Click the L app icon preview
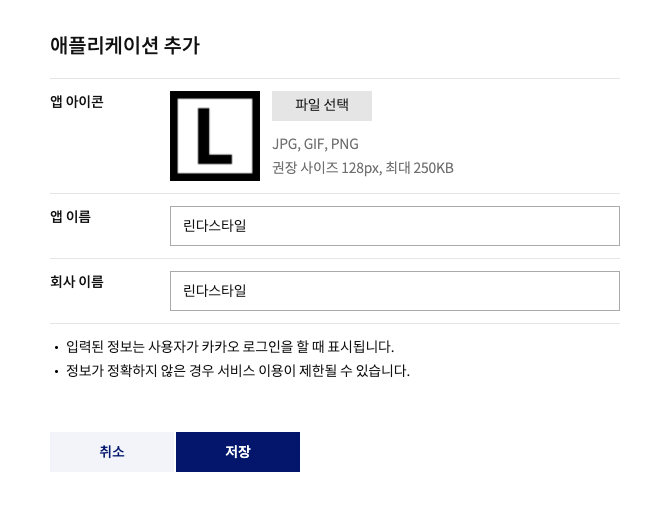 (x=215, y=136)
